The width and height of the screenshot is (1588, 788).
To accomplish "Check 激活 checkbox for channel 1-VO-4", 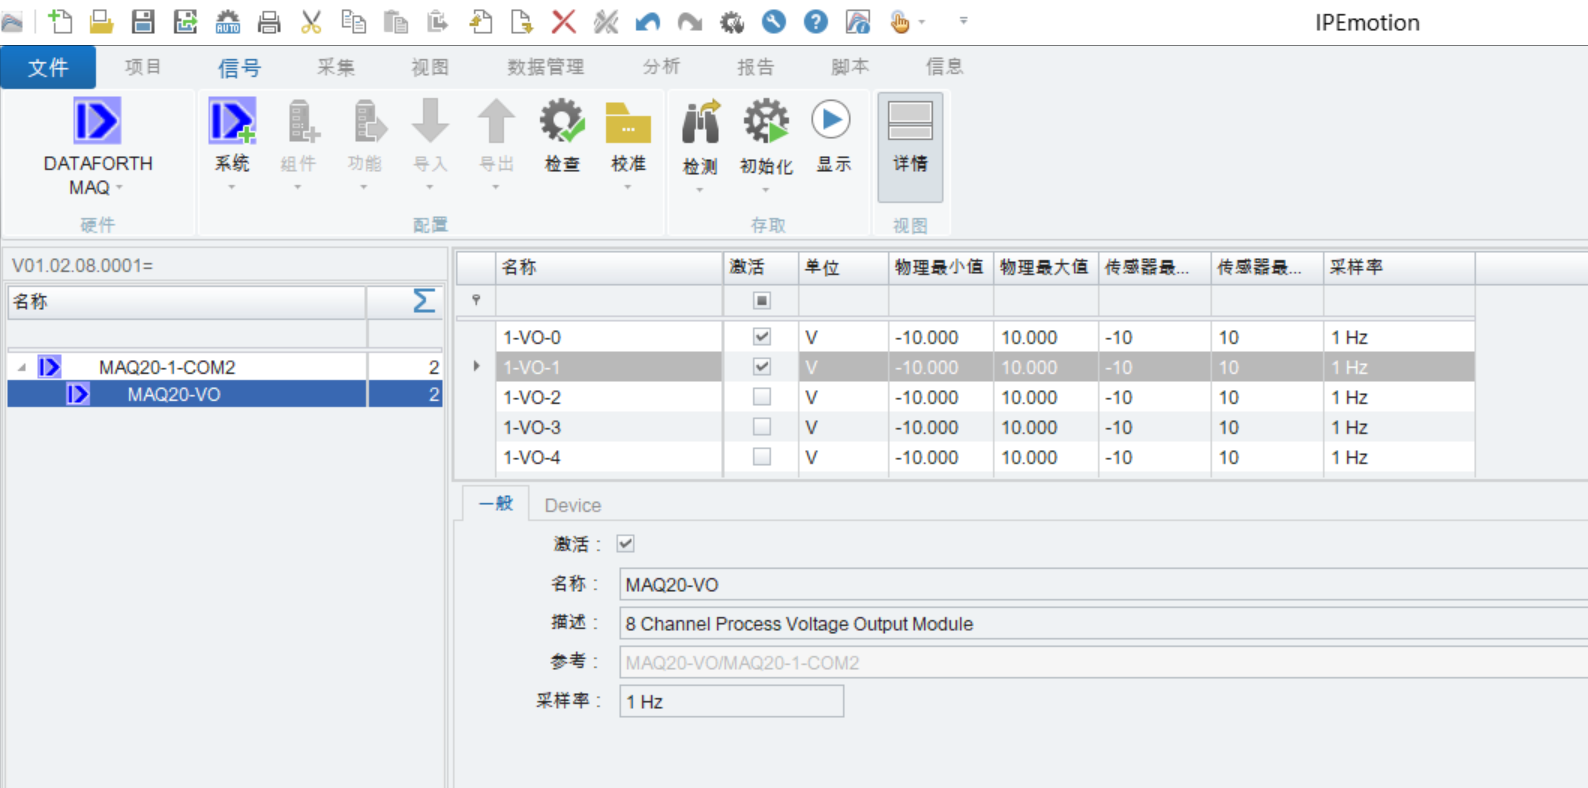I will click(762, 457).
